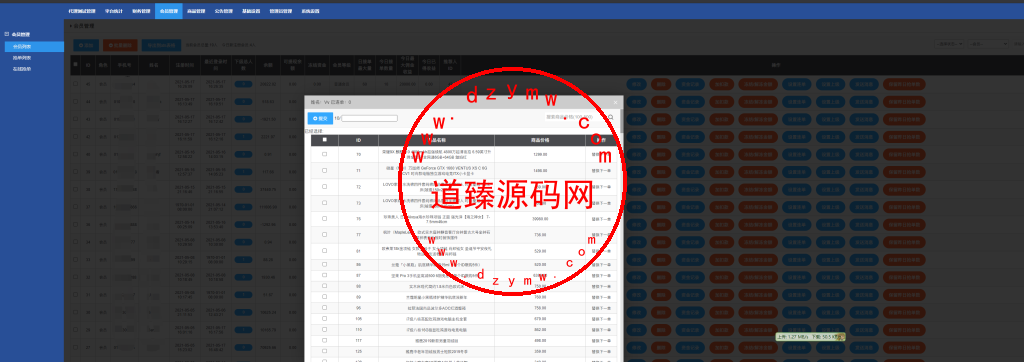Click the 39999.00 price cell
The height and width of the screenshot is (362, 1024).
tap(539, 220)
